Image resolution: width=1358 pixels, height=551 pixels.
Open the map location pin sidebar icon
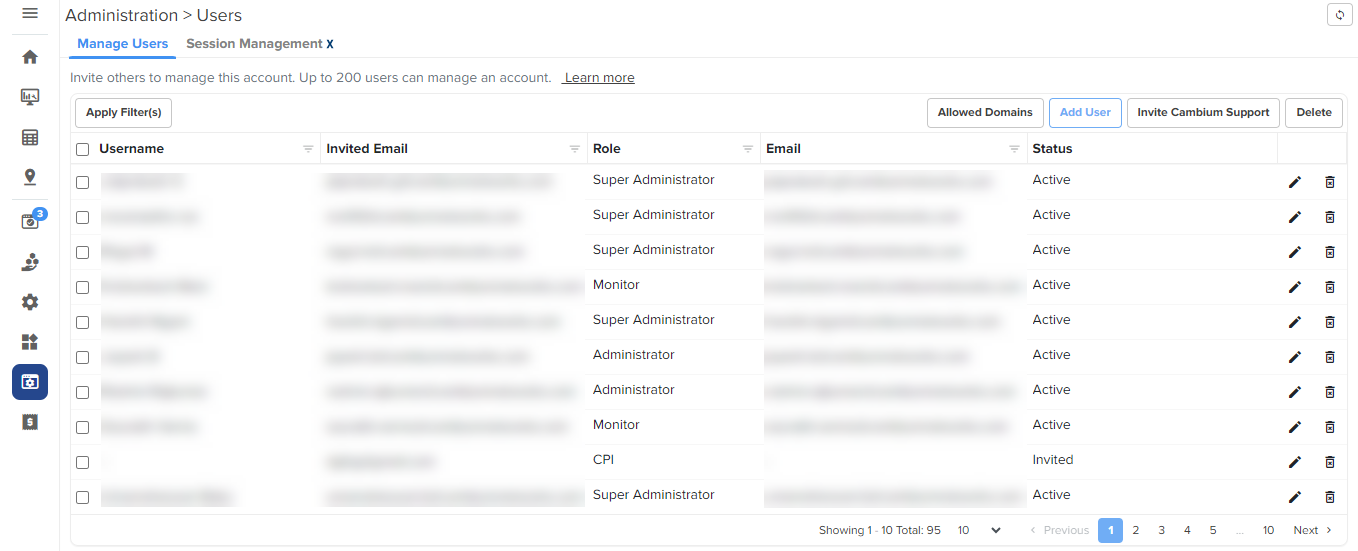coord(30,177)
